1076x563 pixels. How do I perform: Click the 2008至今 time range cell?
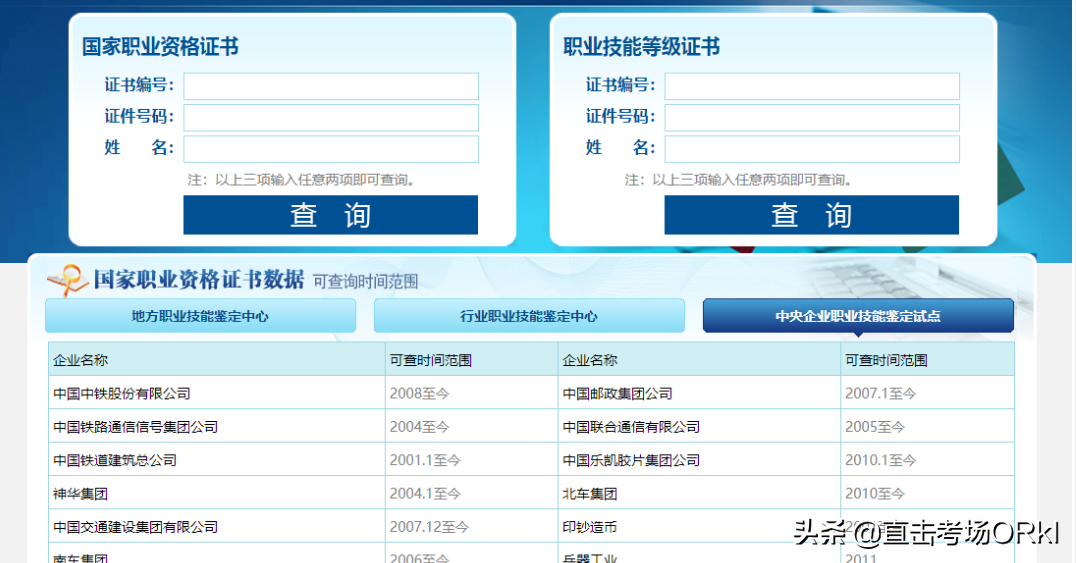coord(471,393)
